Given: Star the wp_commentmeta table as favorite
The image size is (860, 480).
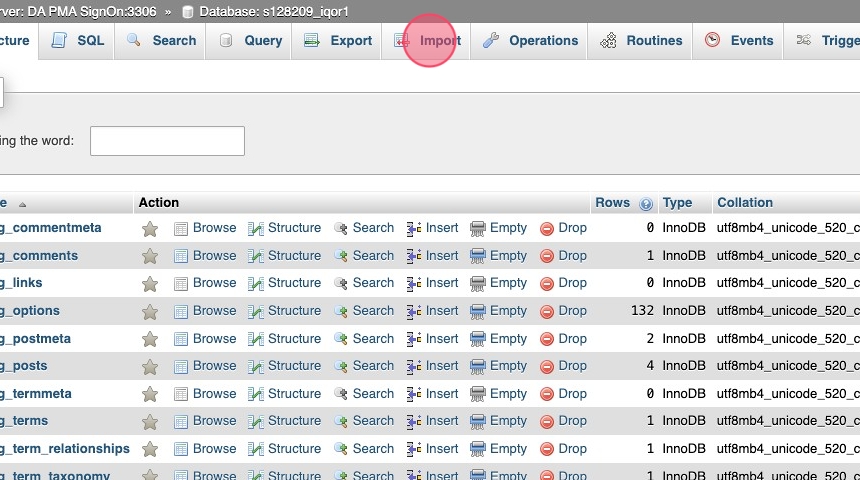Looking at the screenshot, I should click(x=150, y=229).
